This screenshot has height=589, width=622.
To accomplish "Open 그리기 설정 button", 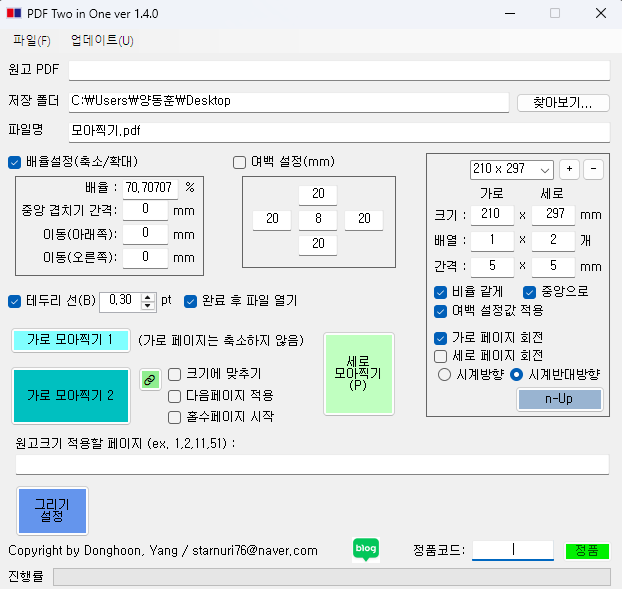I will click(x=52, y=511).
